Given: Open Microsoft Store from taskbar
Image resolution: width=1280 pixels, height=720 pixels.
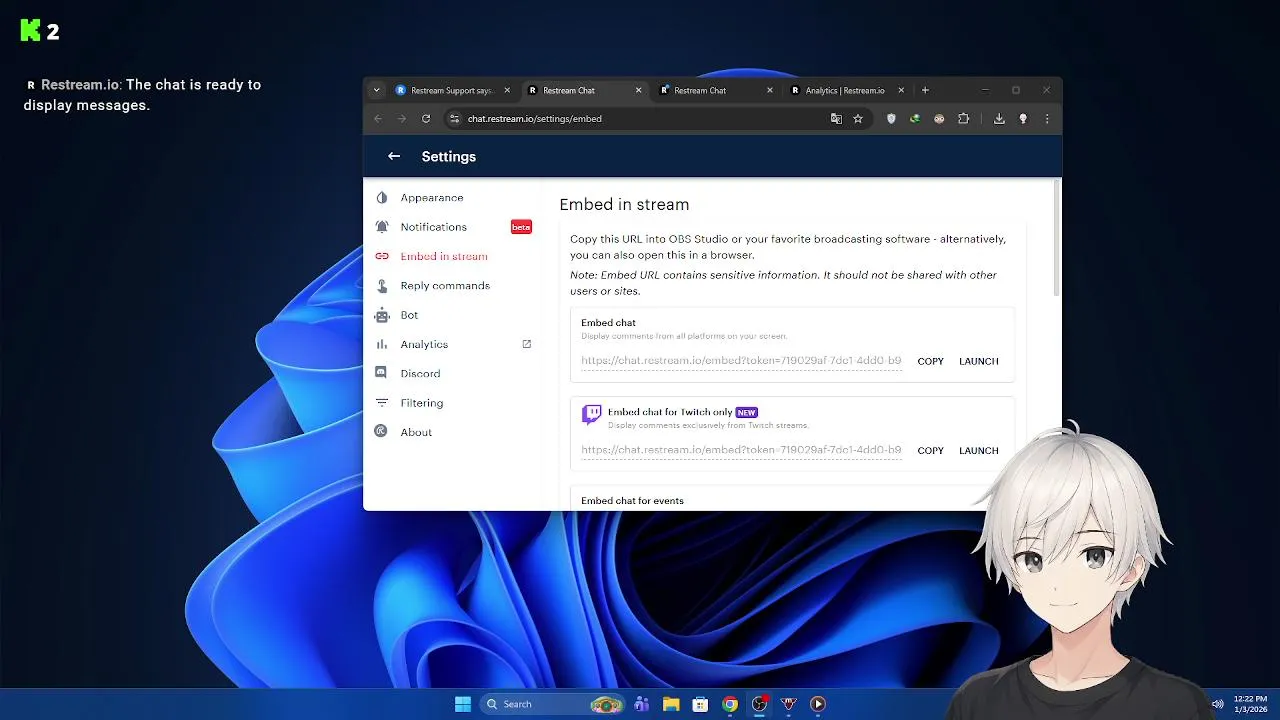Looking at the screenshot, I should (700, 704).
